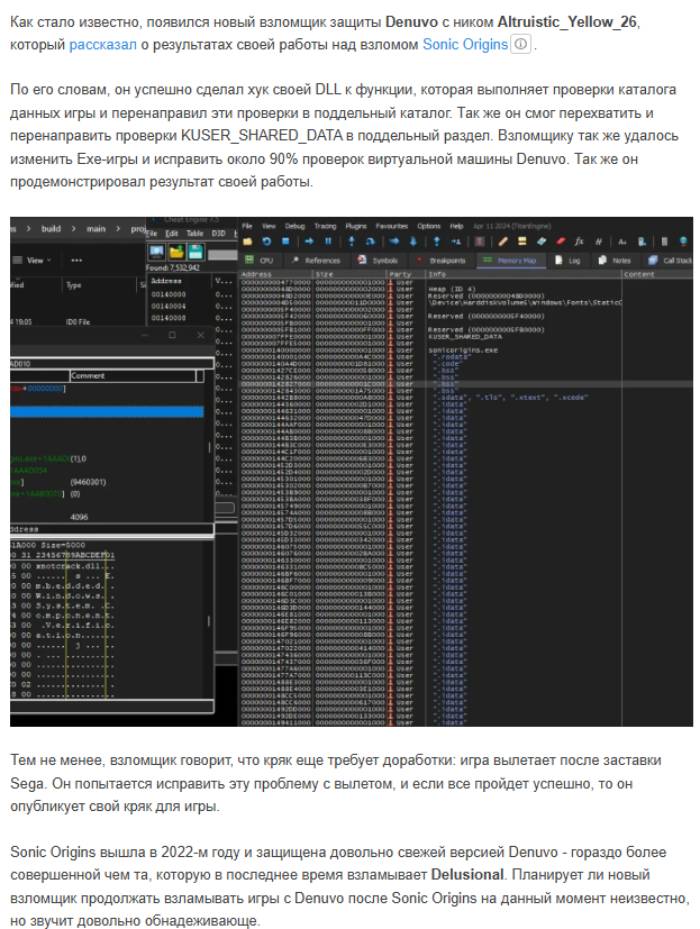Switch to the CPU tab in x64dbg
700x929 pixels.
[x=260, y=260]
